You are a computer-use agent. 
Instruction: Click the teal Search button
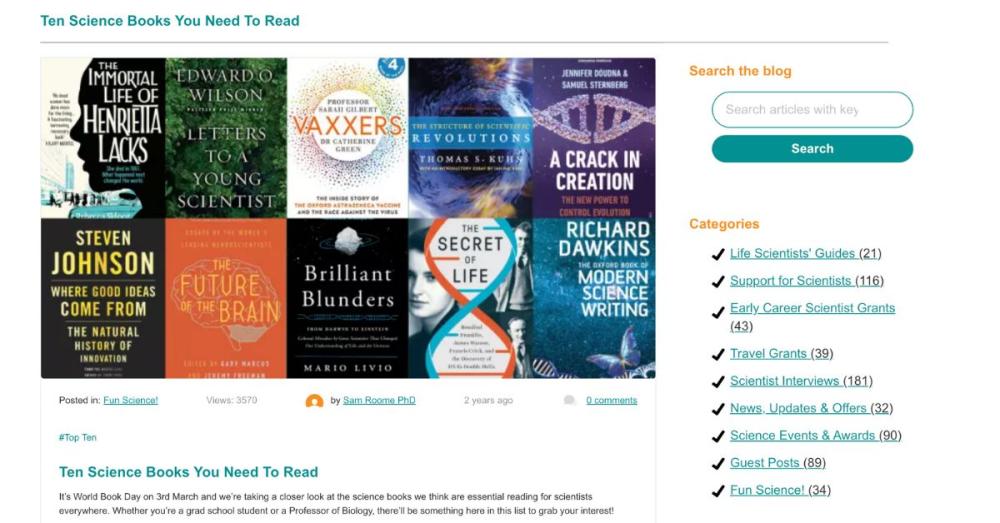(812, 149)
